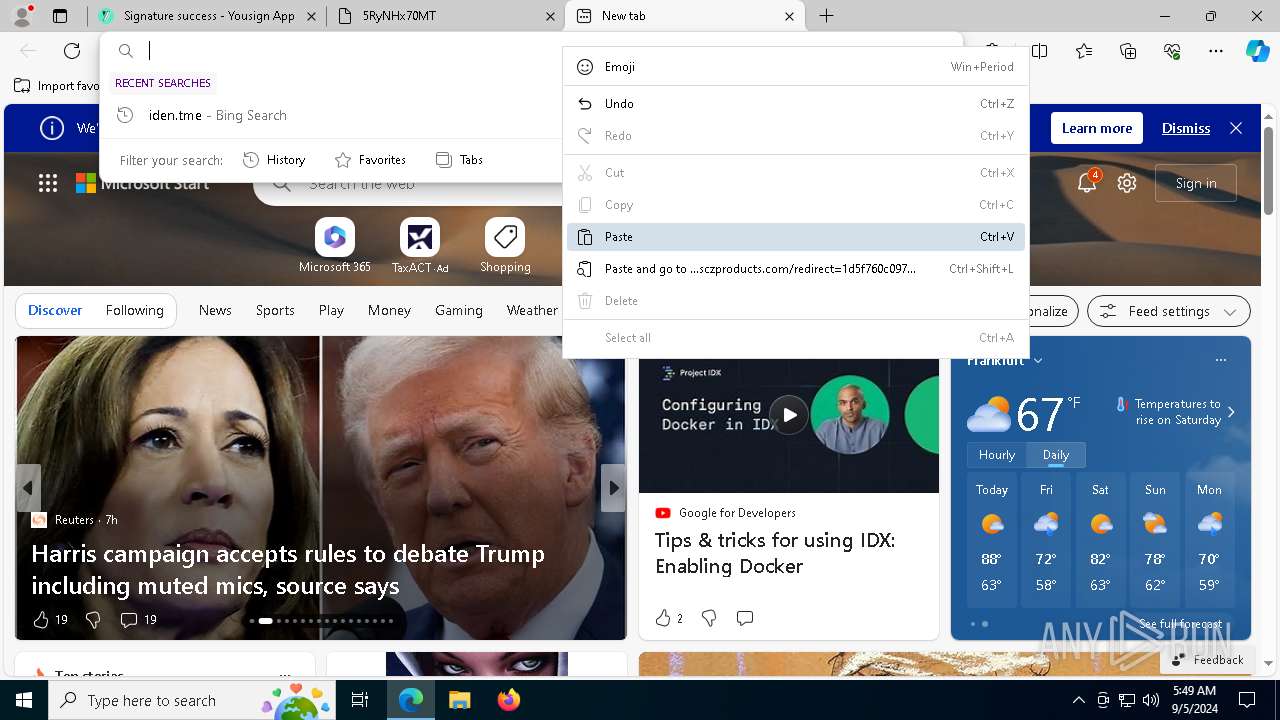Open the tab actions menu icon
The image size is (1280, 720).
coord(60,16)
